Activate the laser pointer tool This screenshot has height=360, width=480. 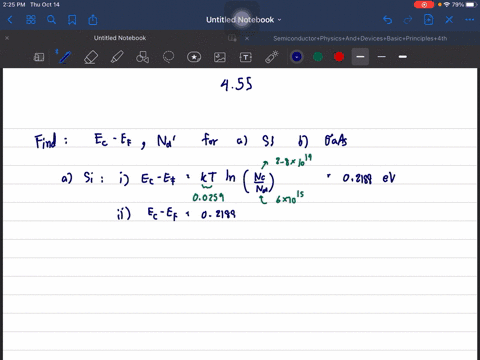click(272, 57)
